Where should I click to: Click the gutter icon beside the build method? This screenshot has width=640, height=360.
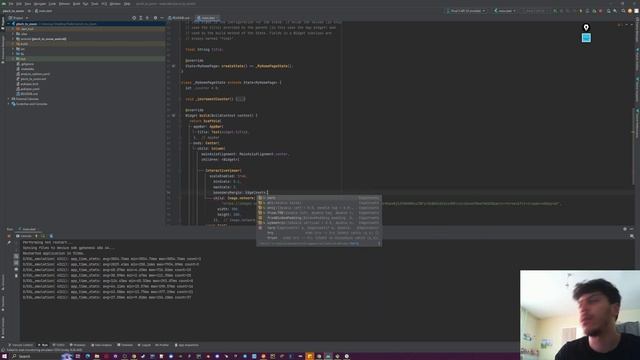click(173, 116)
